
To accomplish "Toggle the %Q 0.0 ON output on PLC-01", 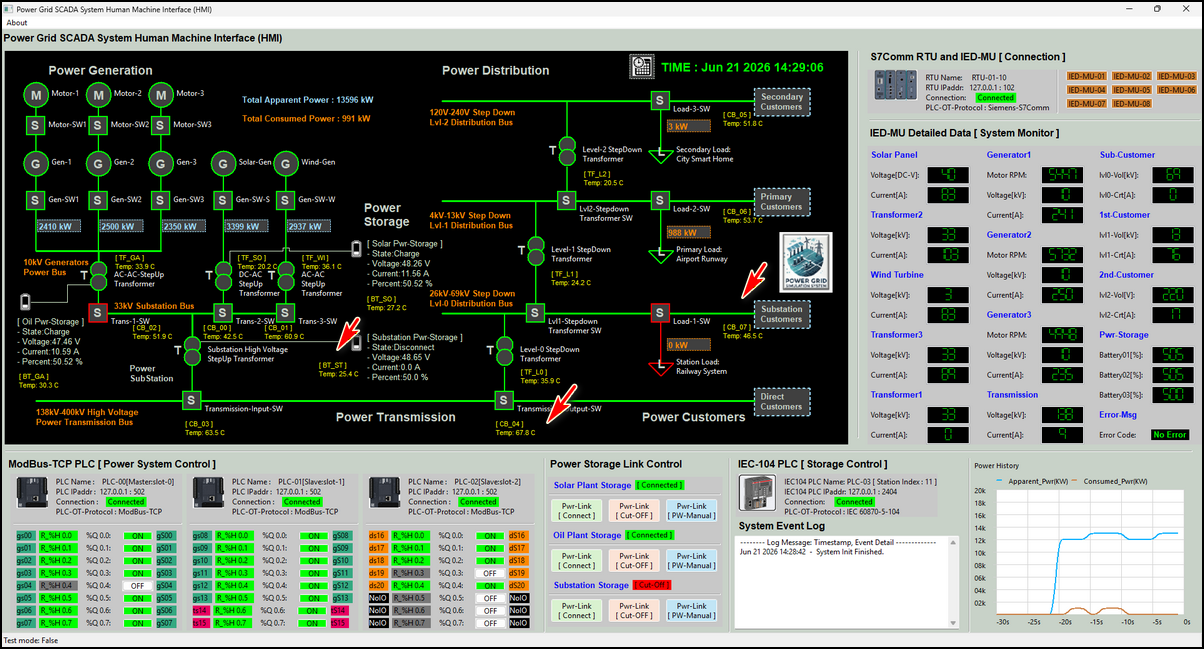I will [x=312, y=536].
